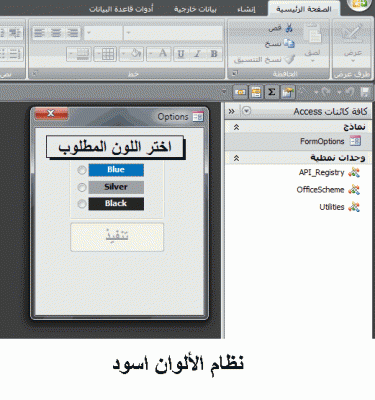Align text right in the ribbon
375x400 pixels.
pos(73,33)
